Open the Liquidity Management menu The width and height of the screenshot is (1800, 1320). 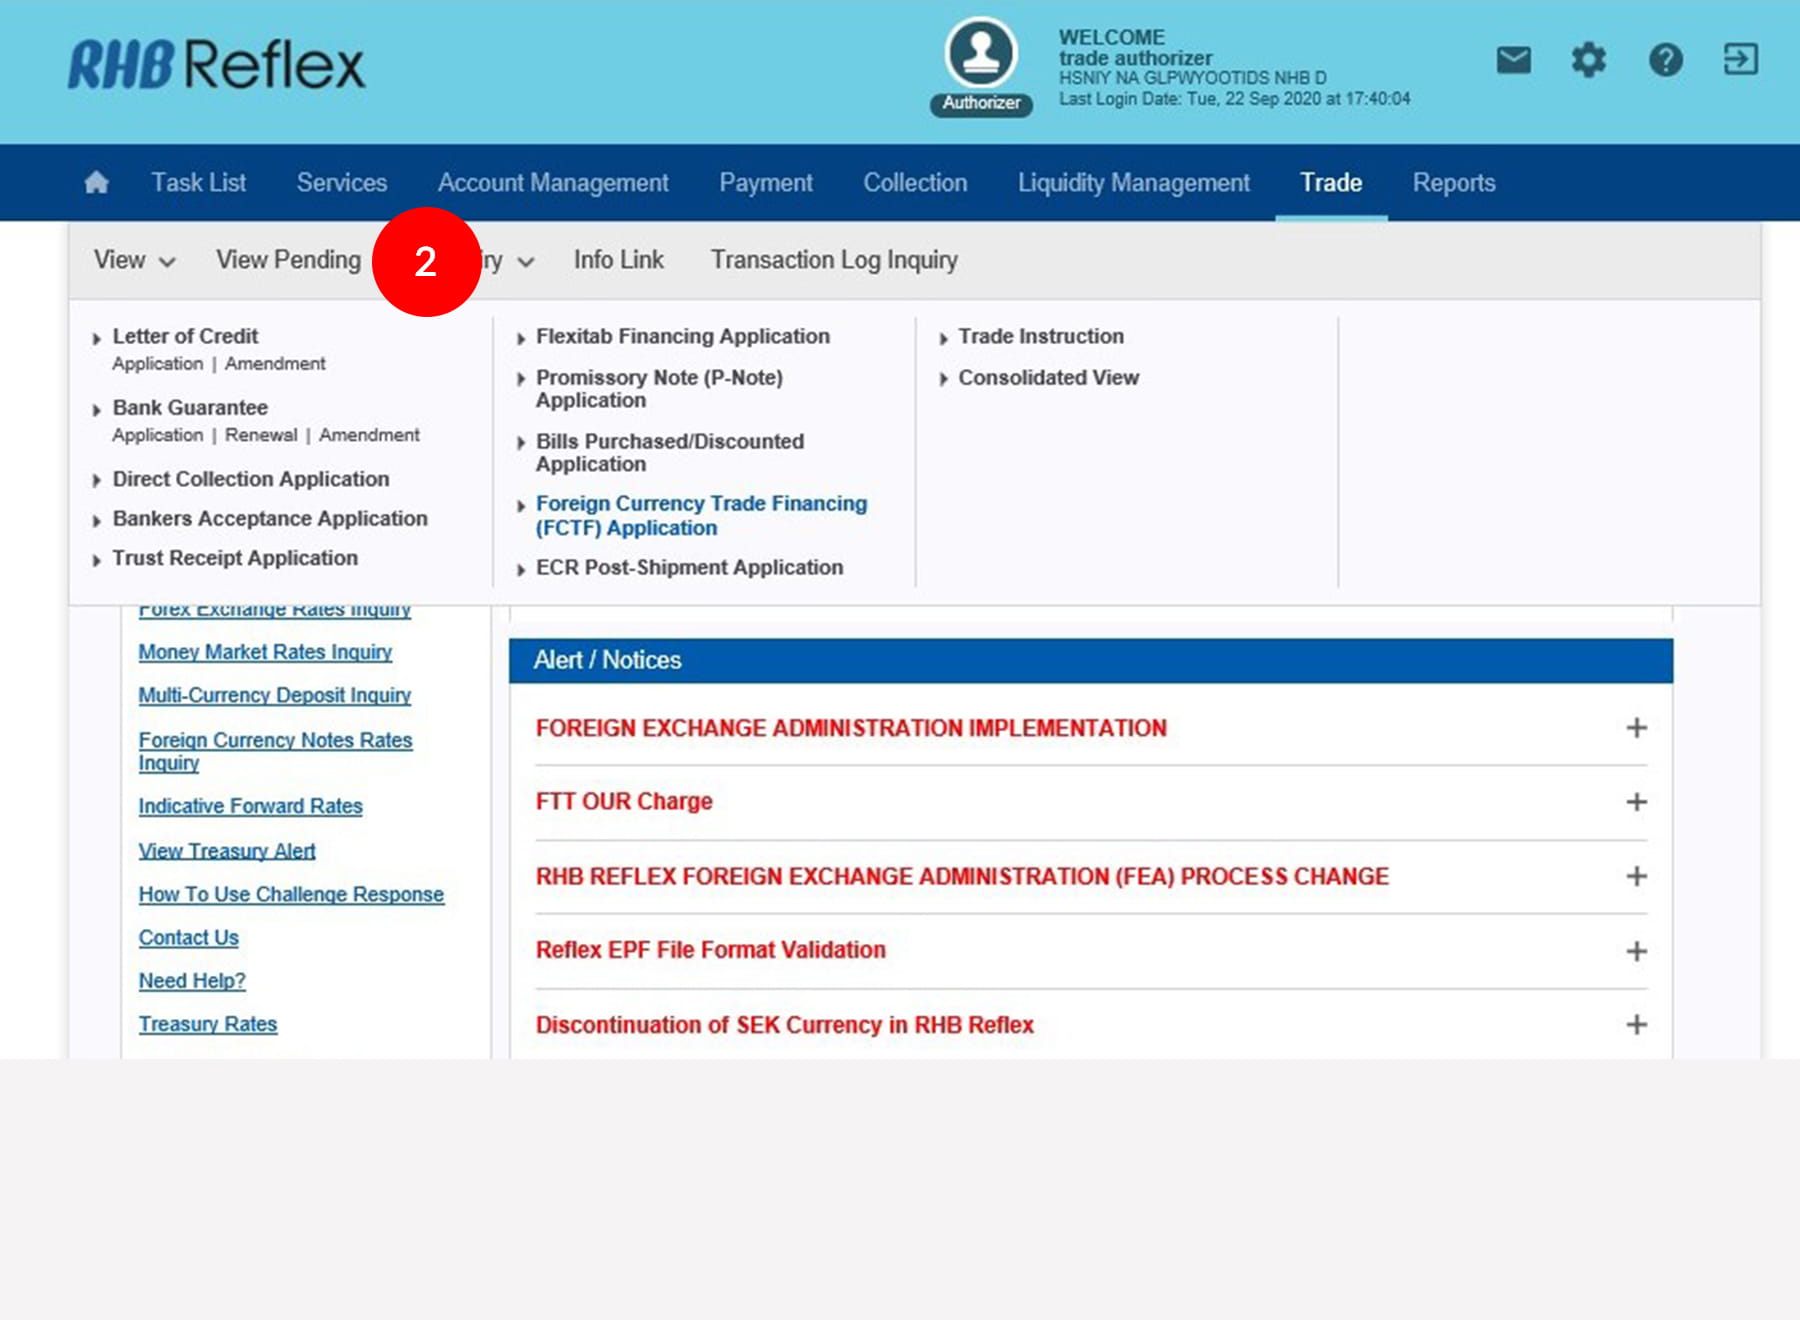pyautogui.click(x=1133, y=183)
